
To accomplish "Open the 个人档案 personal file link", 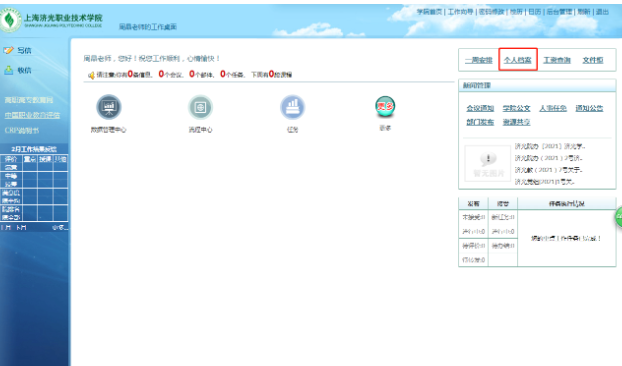I will pos(518,60).
